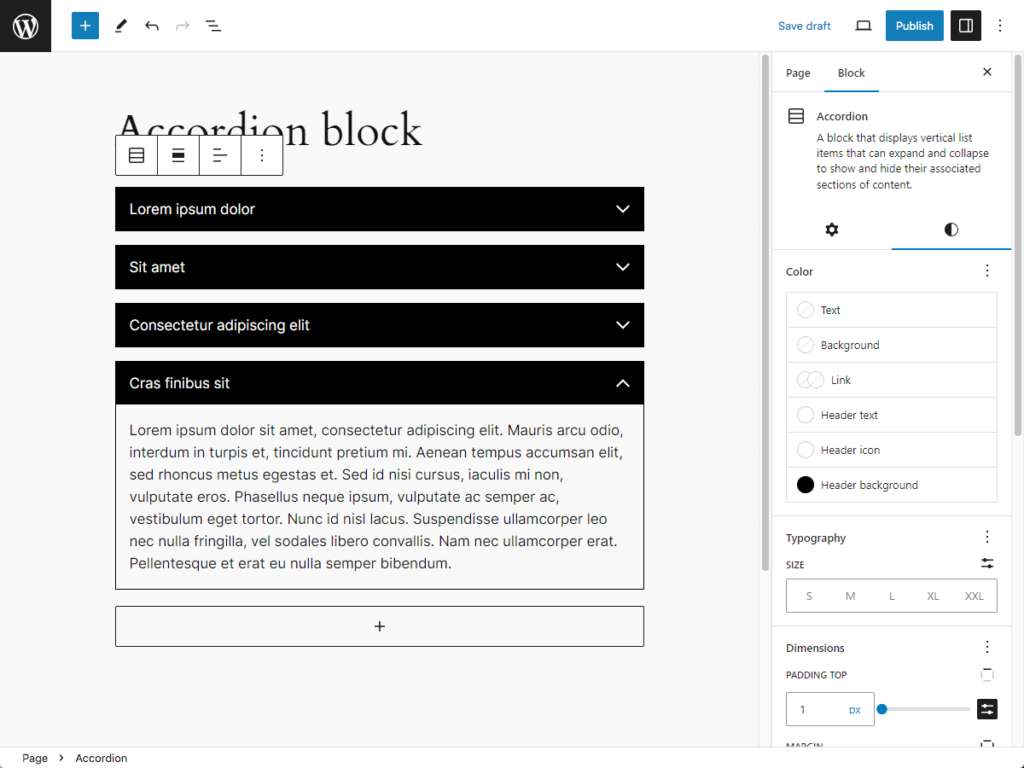Viewport: 1024px width, 768px height.
Task: Click the Publish button
Action: click(914, 26)
